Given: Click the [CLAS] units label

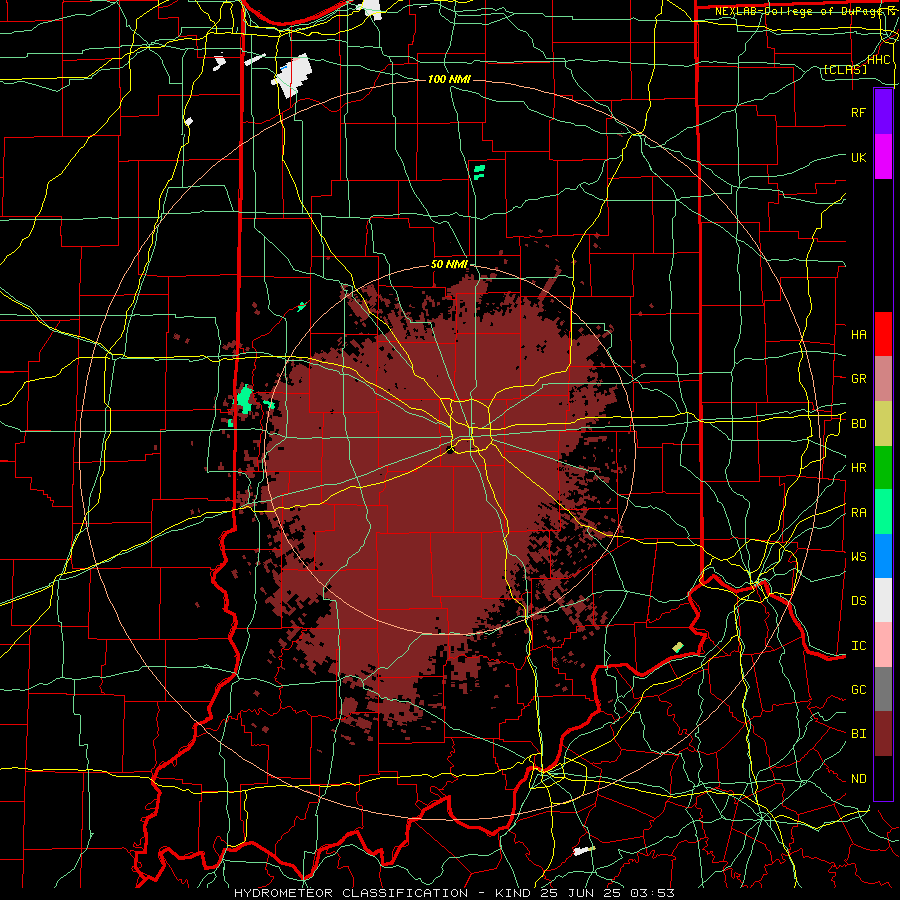Looking at the screenshot, I should (845, 69).
